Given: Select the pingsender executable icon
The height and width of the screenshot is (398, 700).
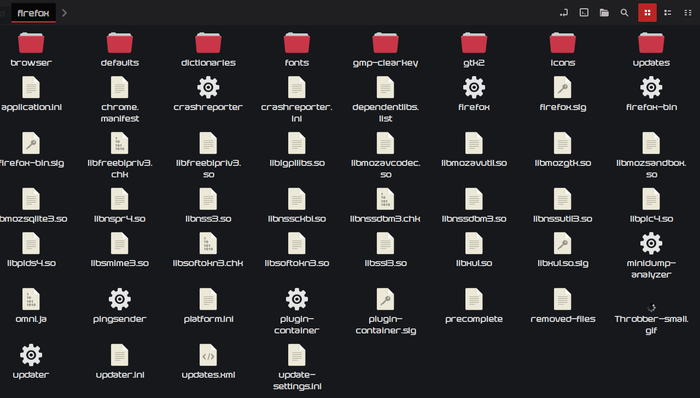Looking at the screenshot, I should click(x=120, y=299).
